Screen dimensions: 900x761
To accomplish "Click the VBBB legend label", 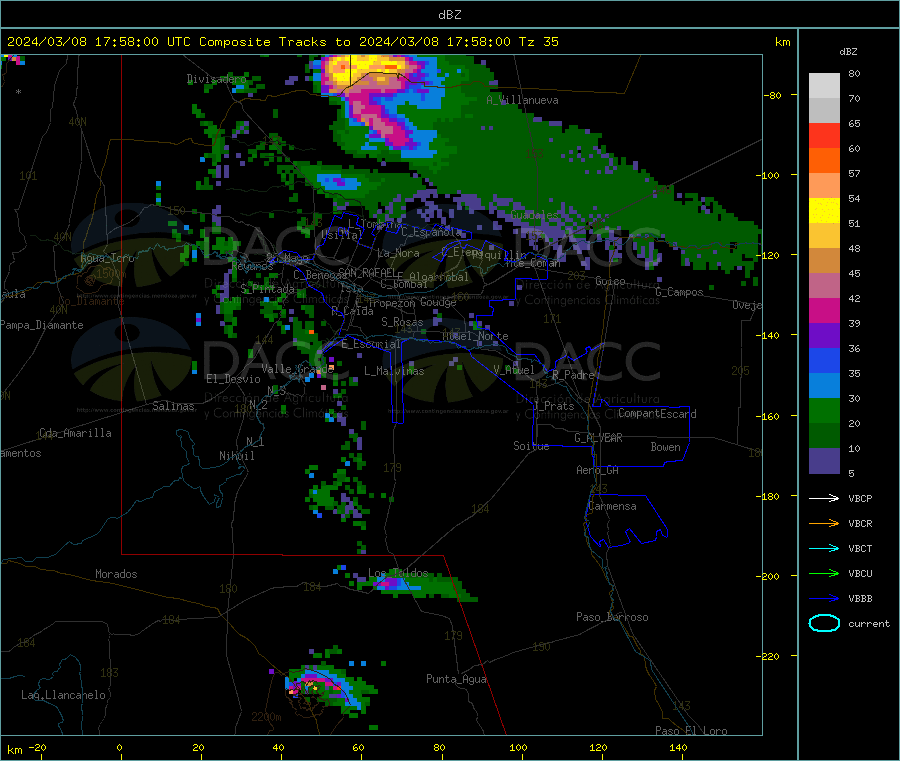I will point(860,599).
